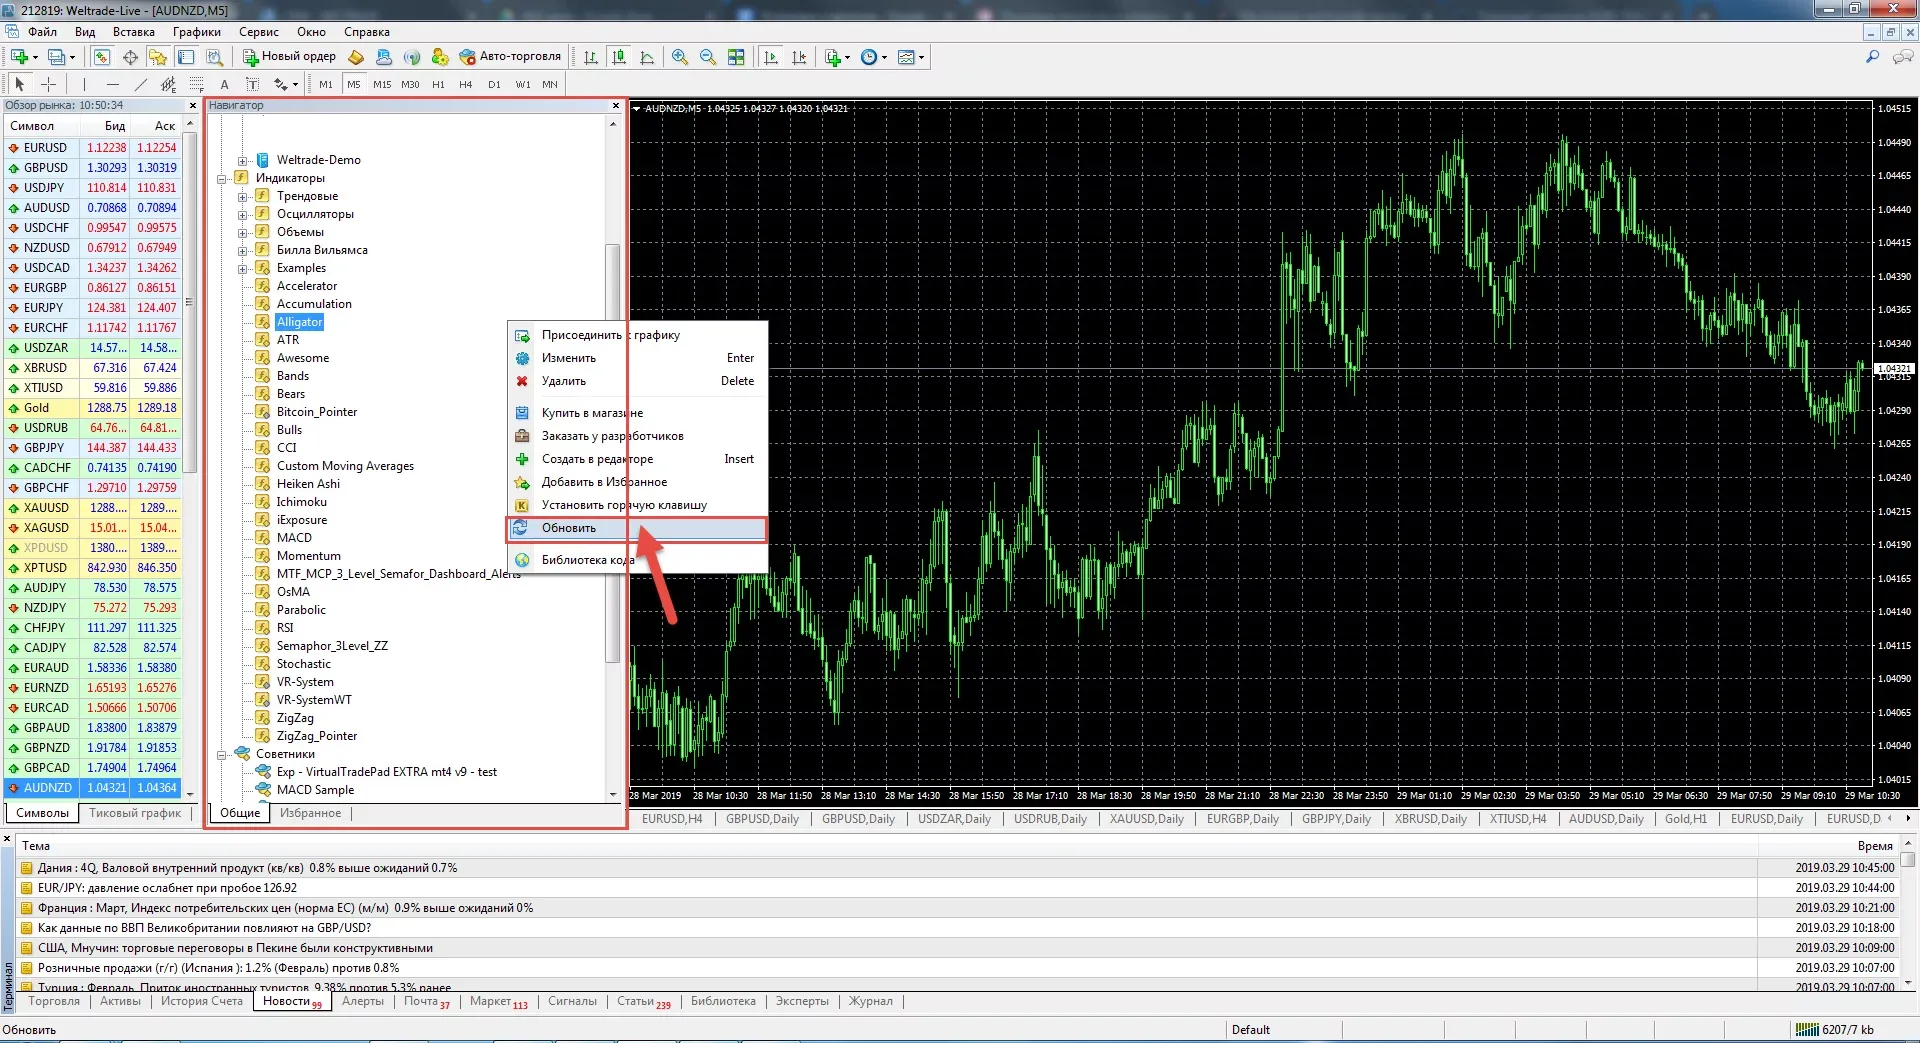Switch timeframe to H4
Screen dimensions: 1920x1043
point(466,84)
